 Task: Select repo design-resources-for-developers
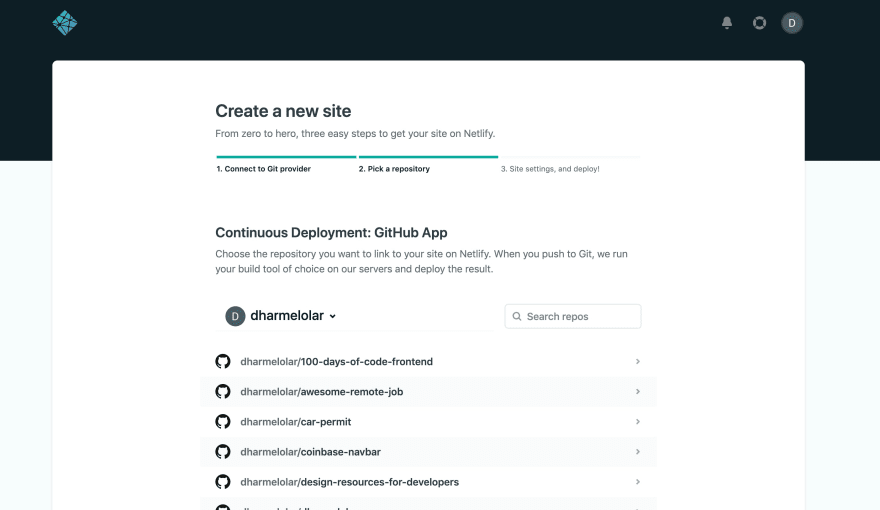click(428, 482)
